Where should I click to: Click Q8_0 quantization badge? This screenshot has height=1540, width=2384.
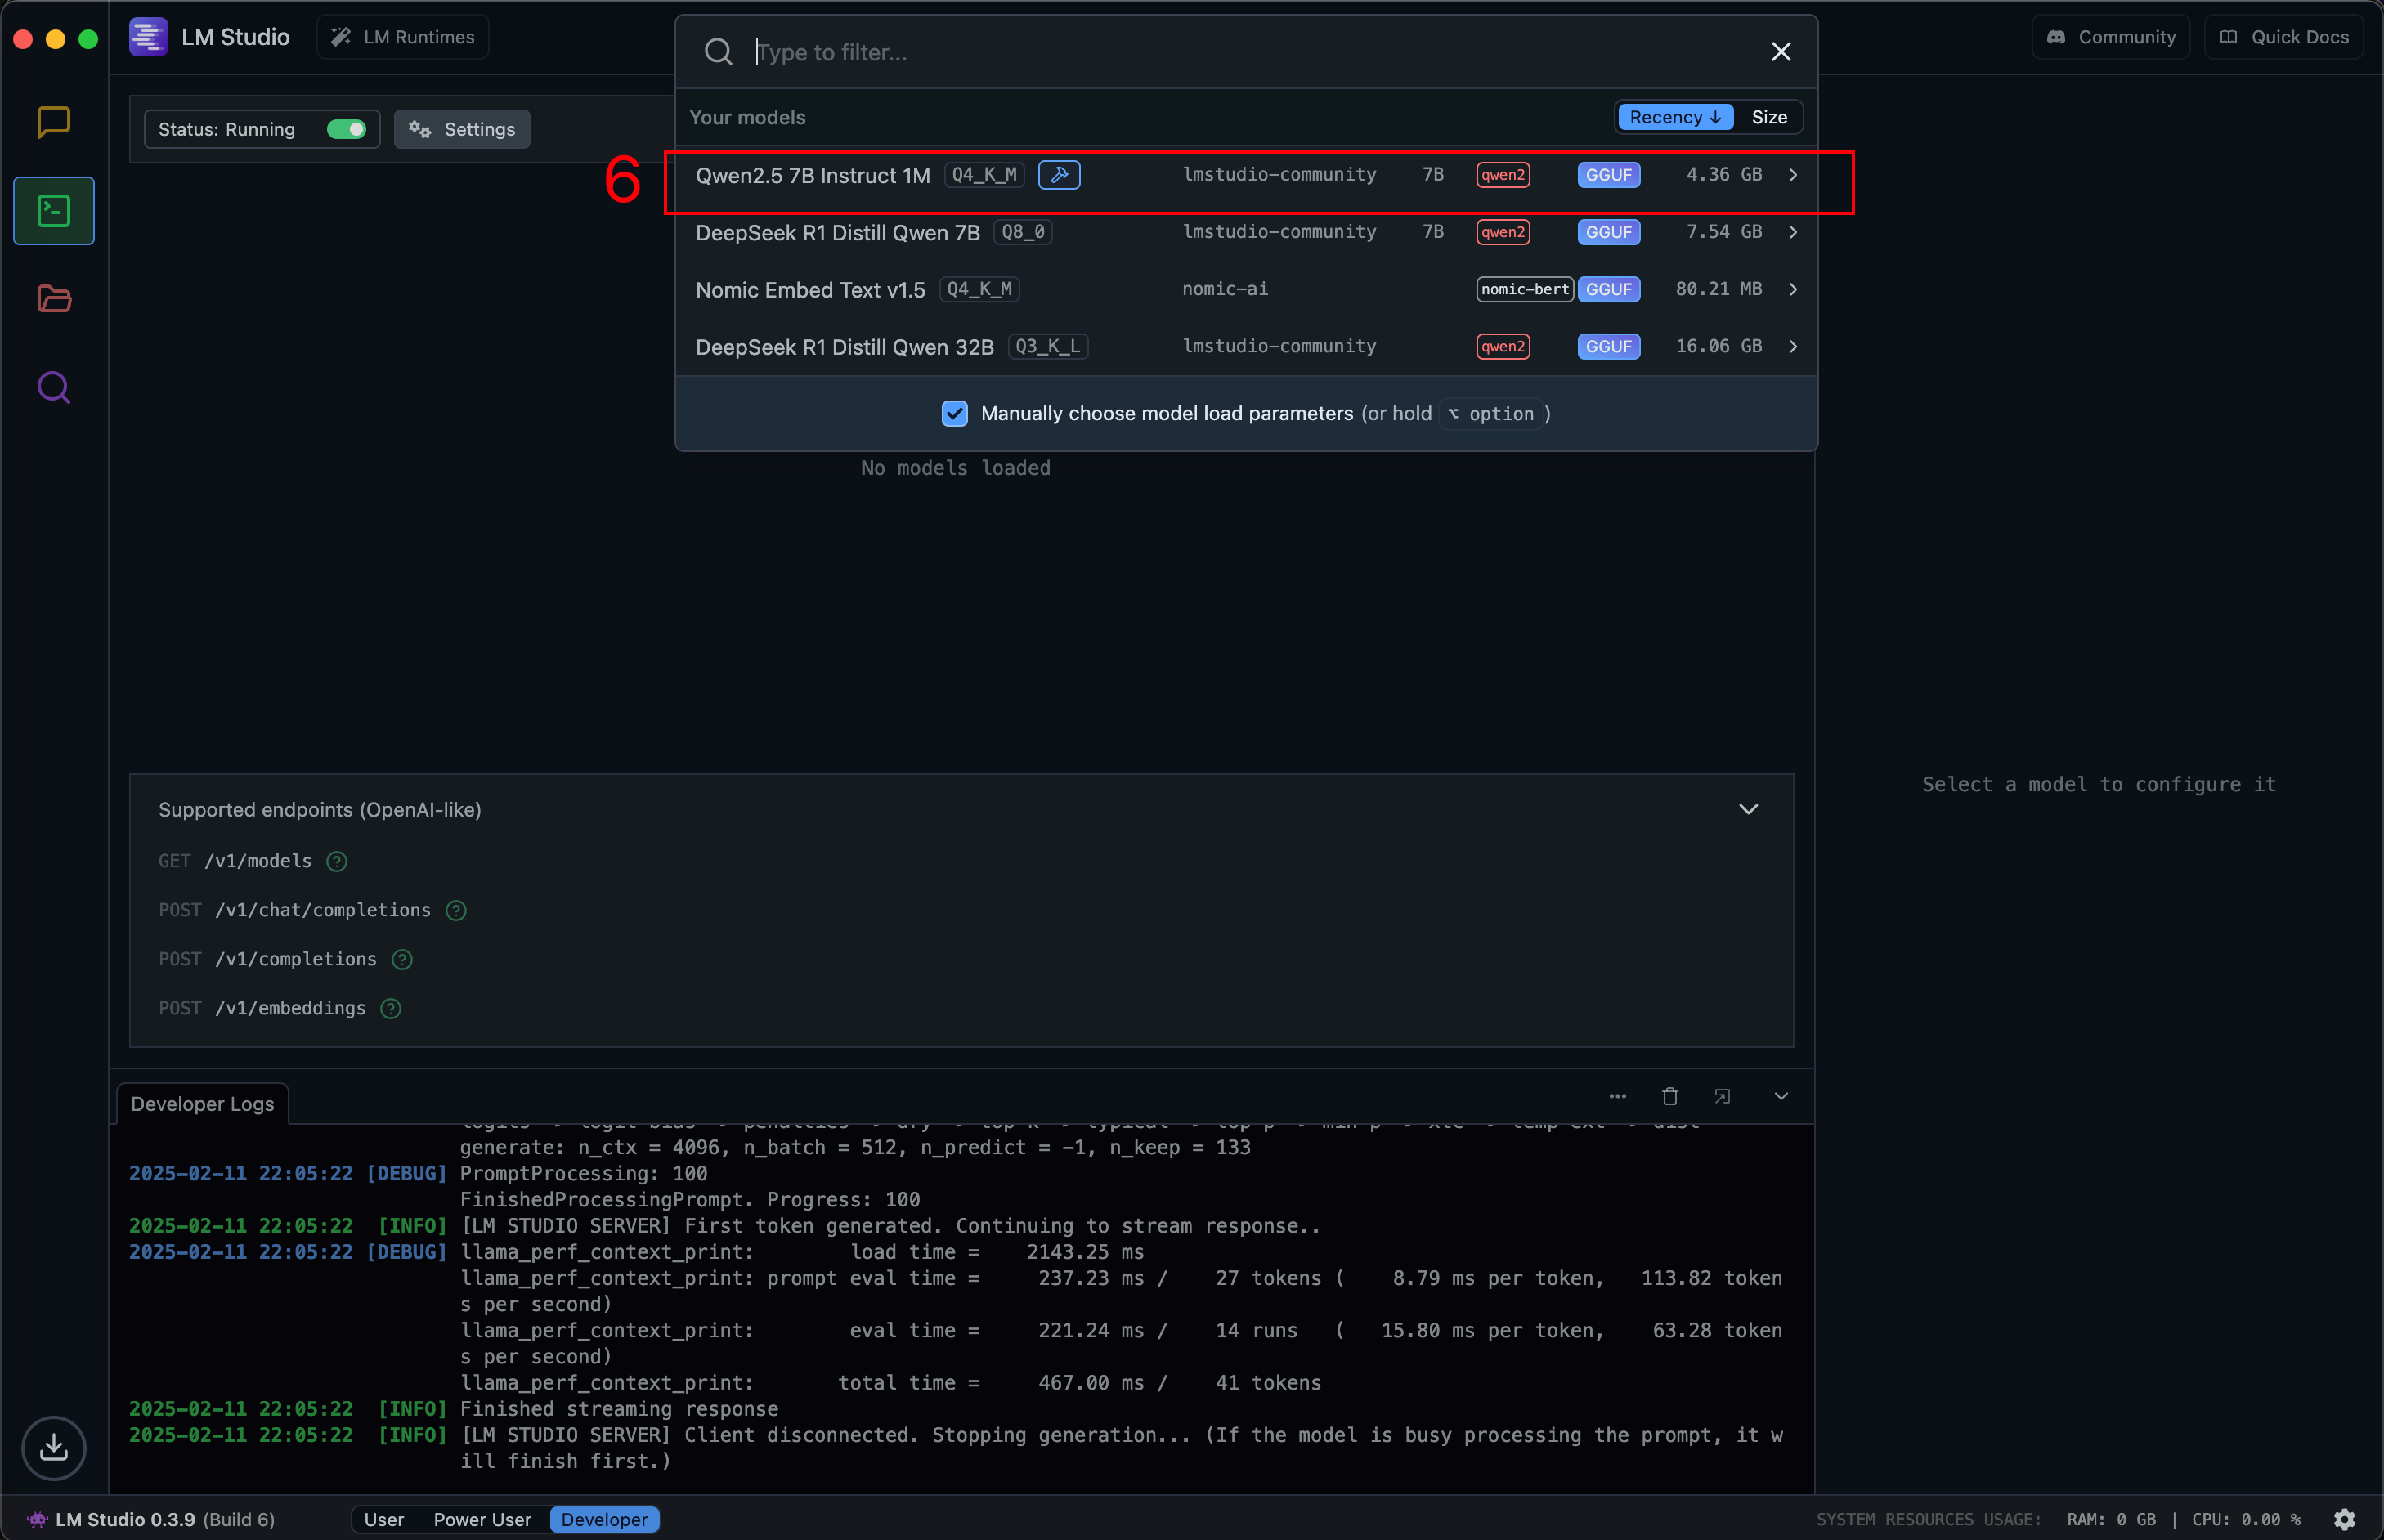click(1022, 232)
